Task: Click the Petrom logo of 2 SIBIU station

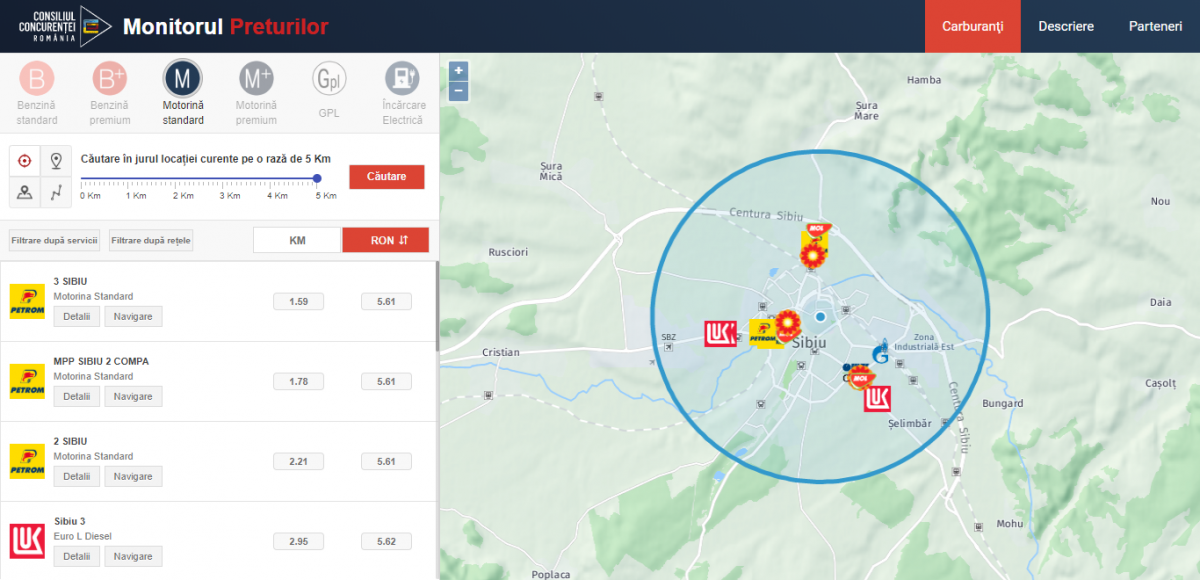Action: click(27, 461)
